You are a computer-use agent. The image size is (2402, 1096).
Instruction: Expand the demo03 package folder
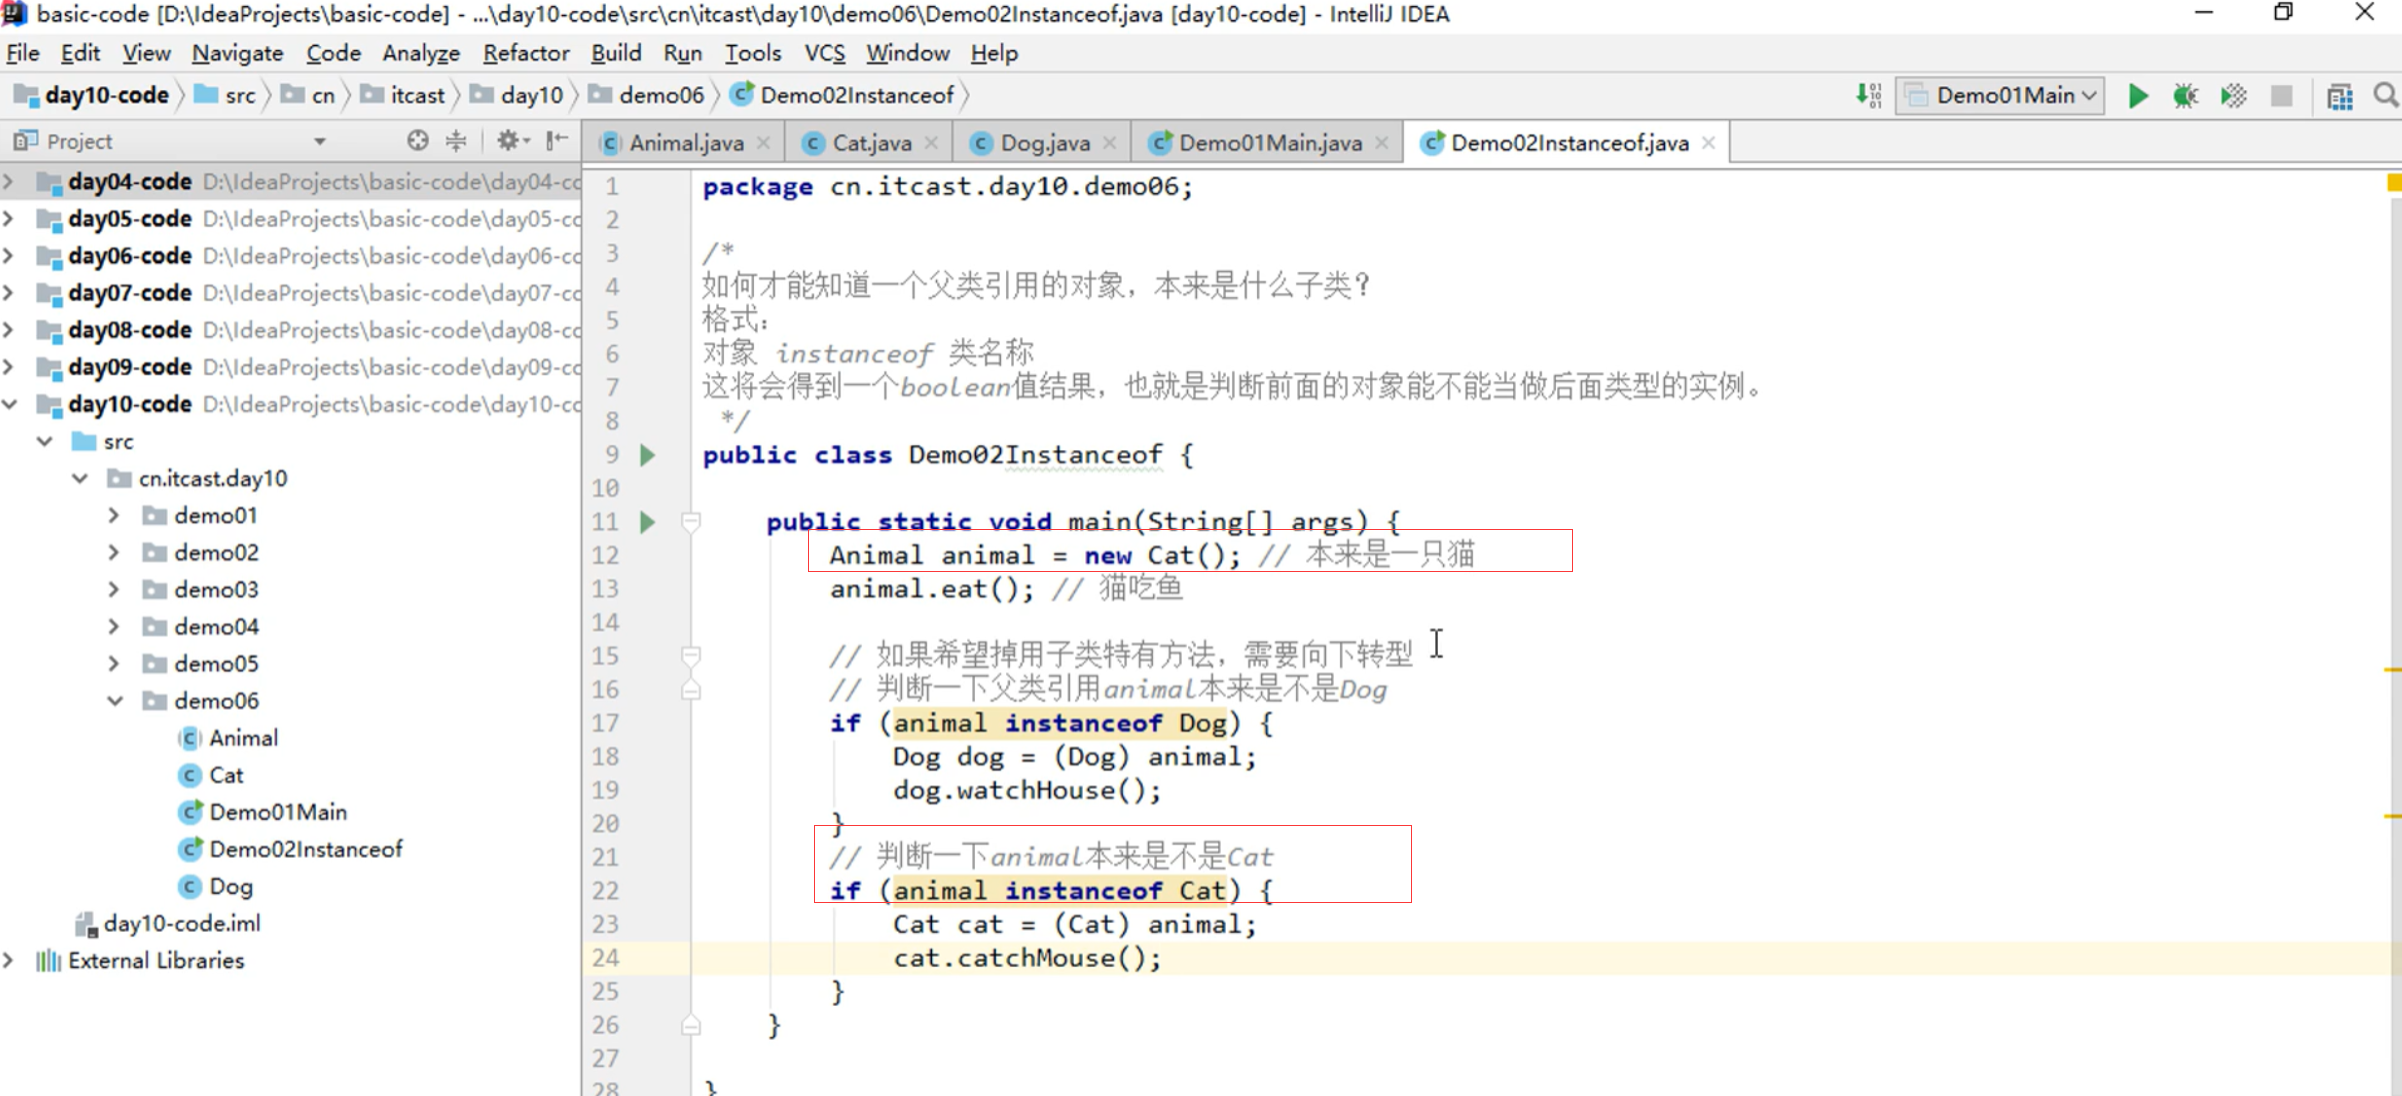[x=114, y=590]
